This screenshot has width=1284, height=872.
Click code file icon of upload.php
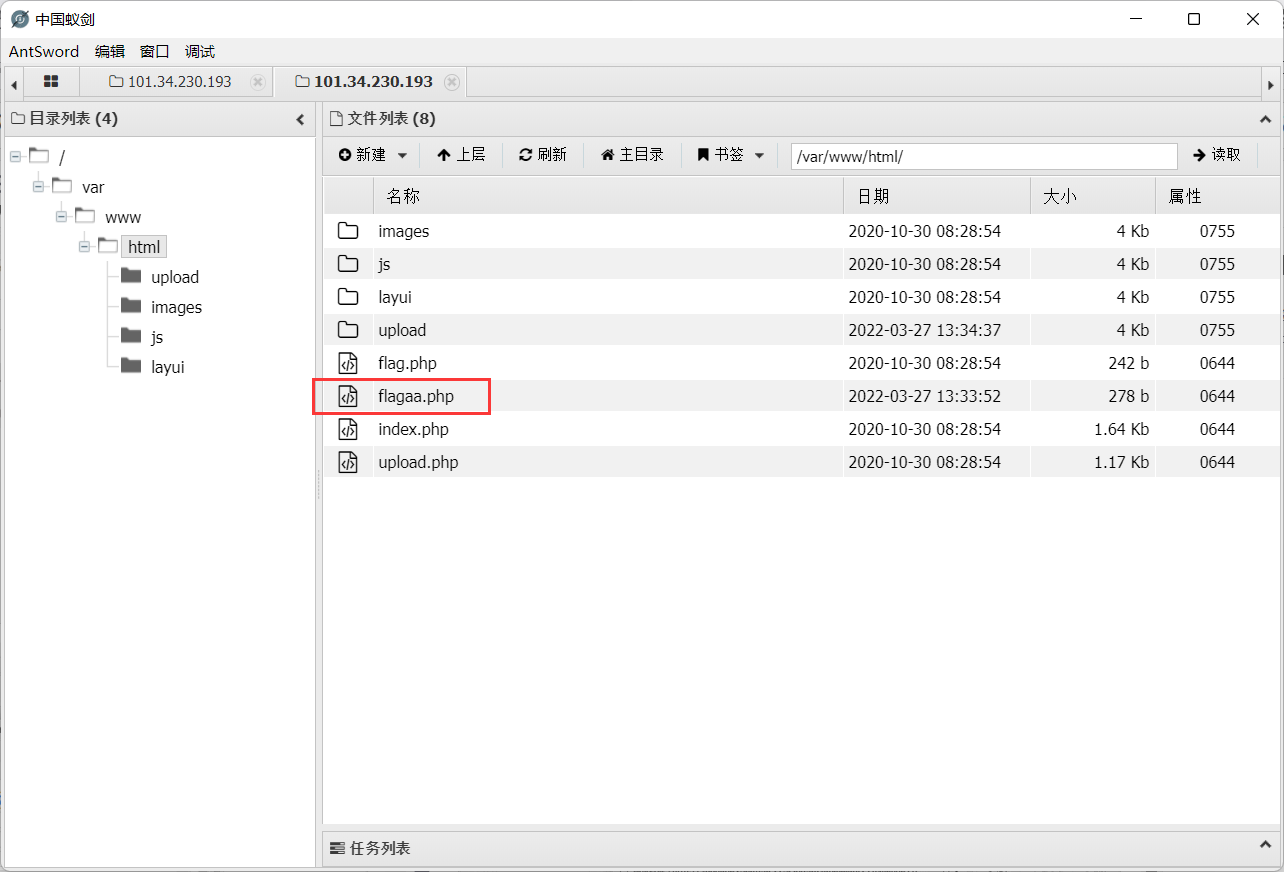pos(348,462)
